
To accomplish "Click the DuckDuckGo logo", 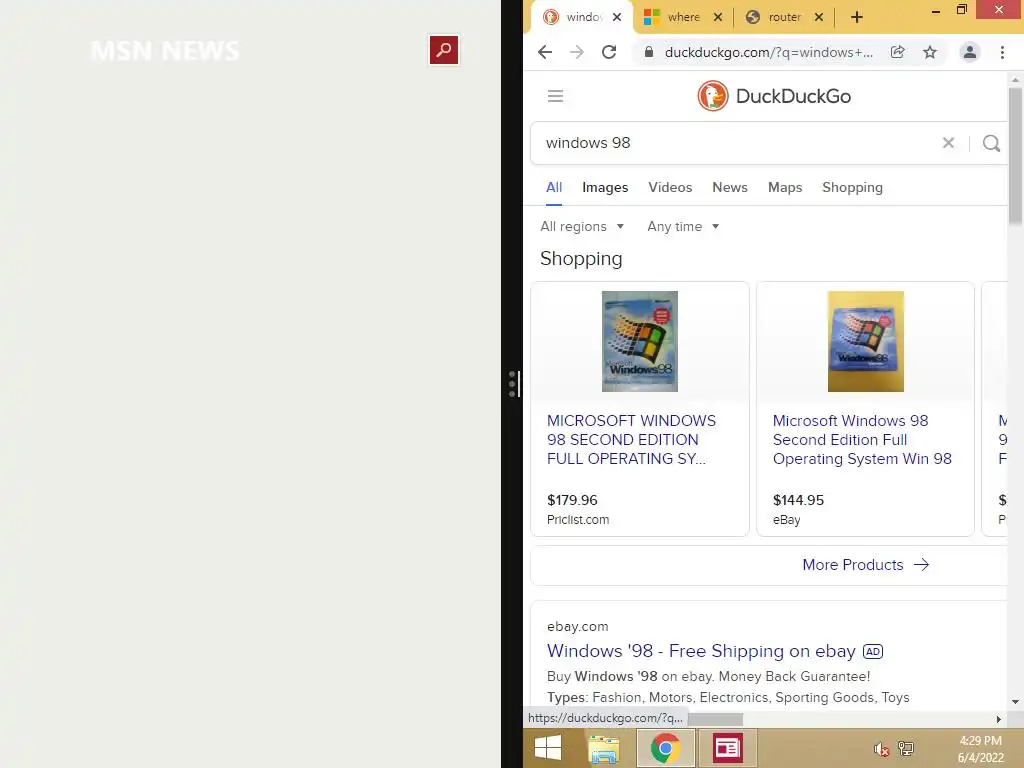I will coord(775,96).
